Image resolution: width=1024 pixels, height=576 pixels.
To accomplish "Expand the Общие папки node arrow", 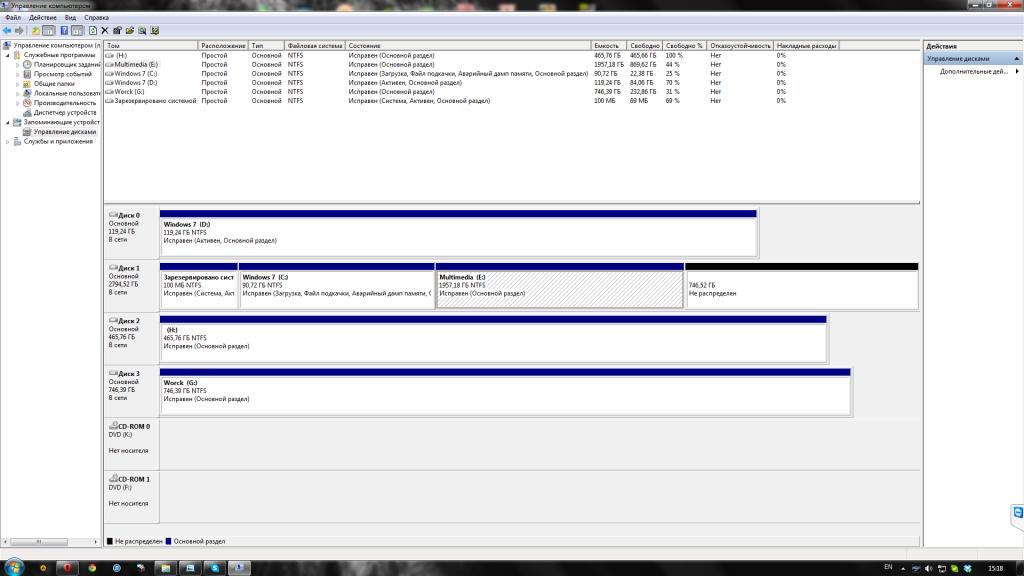I will coord(18,84).
